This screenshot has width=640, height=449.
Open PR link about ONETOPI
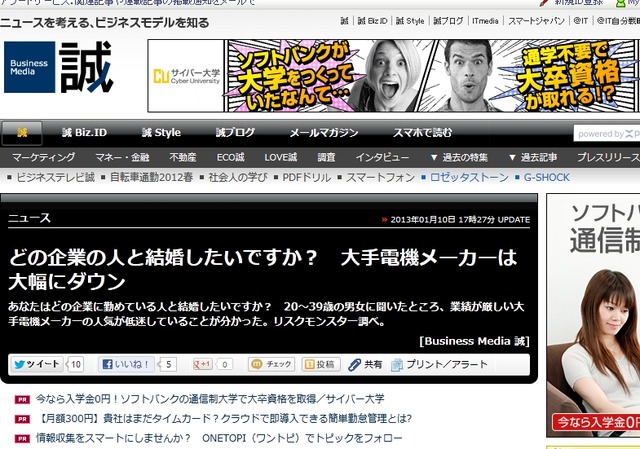(x=219, y=438)
